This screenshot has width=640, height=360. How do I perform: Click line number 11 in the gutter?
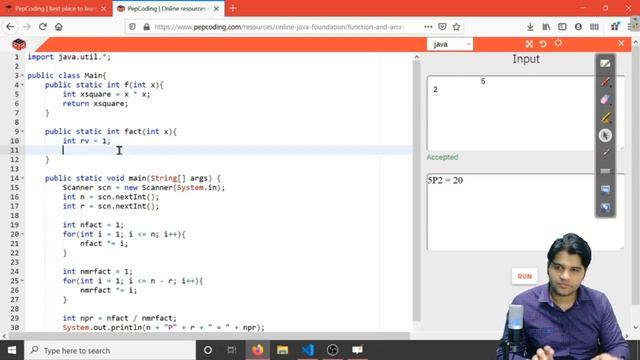(14, 150)
